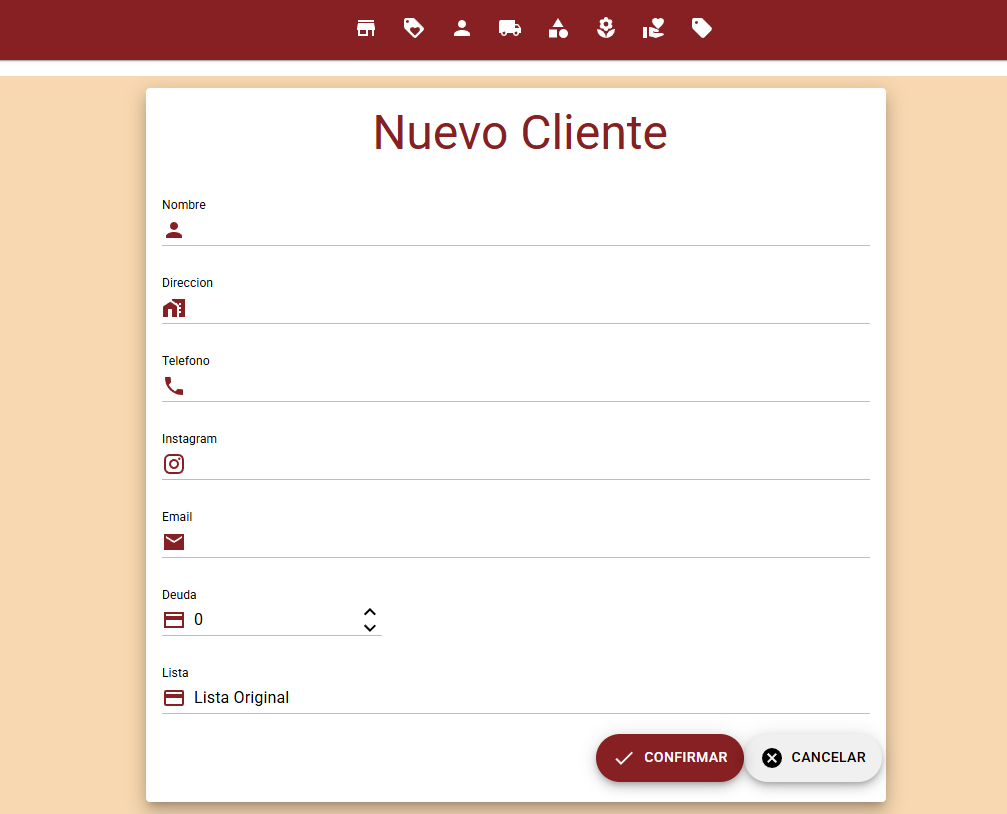Open the price tag icon at the far right
The image size is (1007, 814).
pos(701,28)
